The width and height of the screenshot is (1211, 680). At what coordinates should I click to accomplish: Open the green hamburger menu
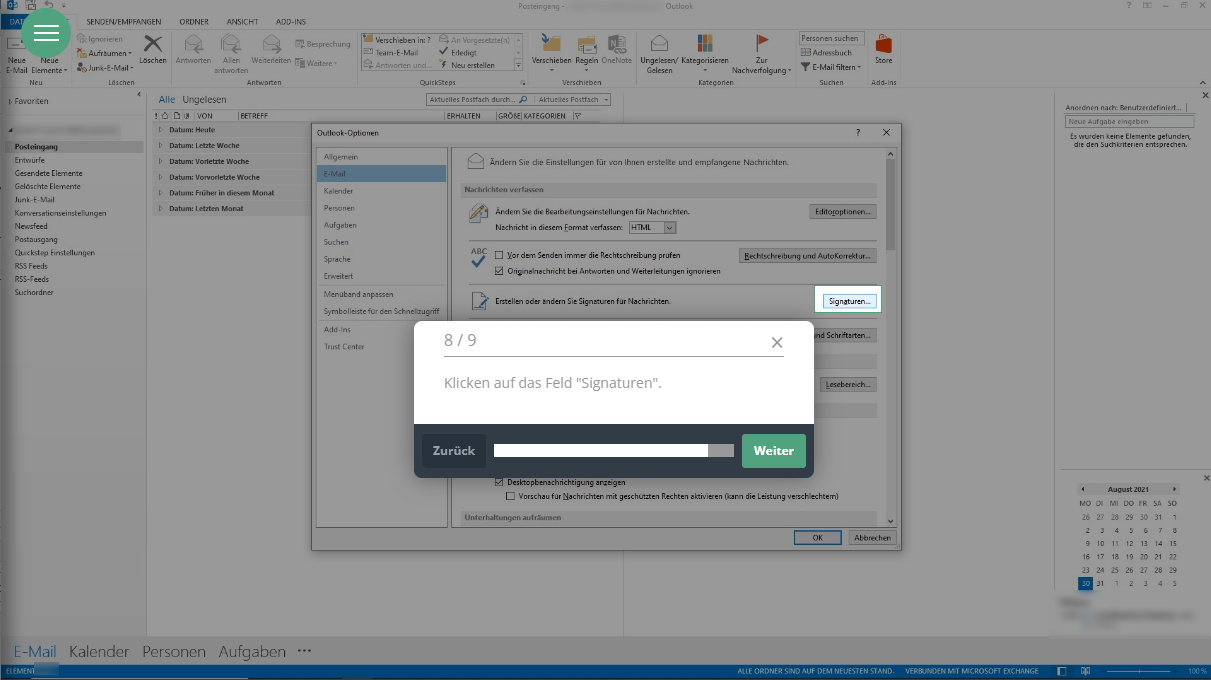coord(46,33)
